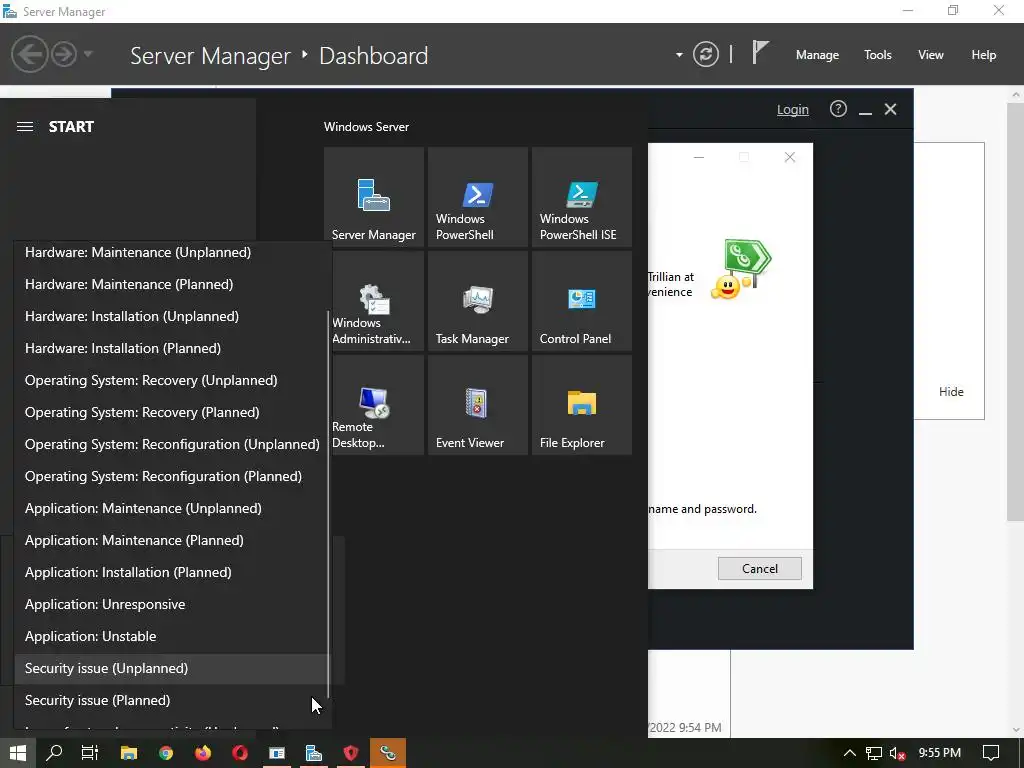Click the Login link in Trillian

[792, 110]
